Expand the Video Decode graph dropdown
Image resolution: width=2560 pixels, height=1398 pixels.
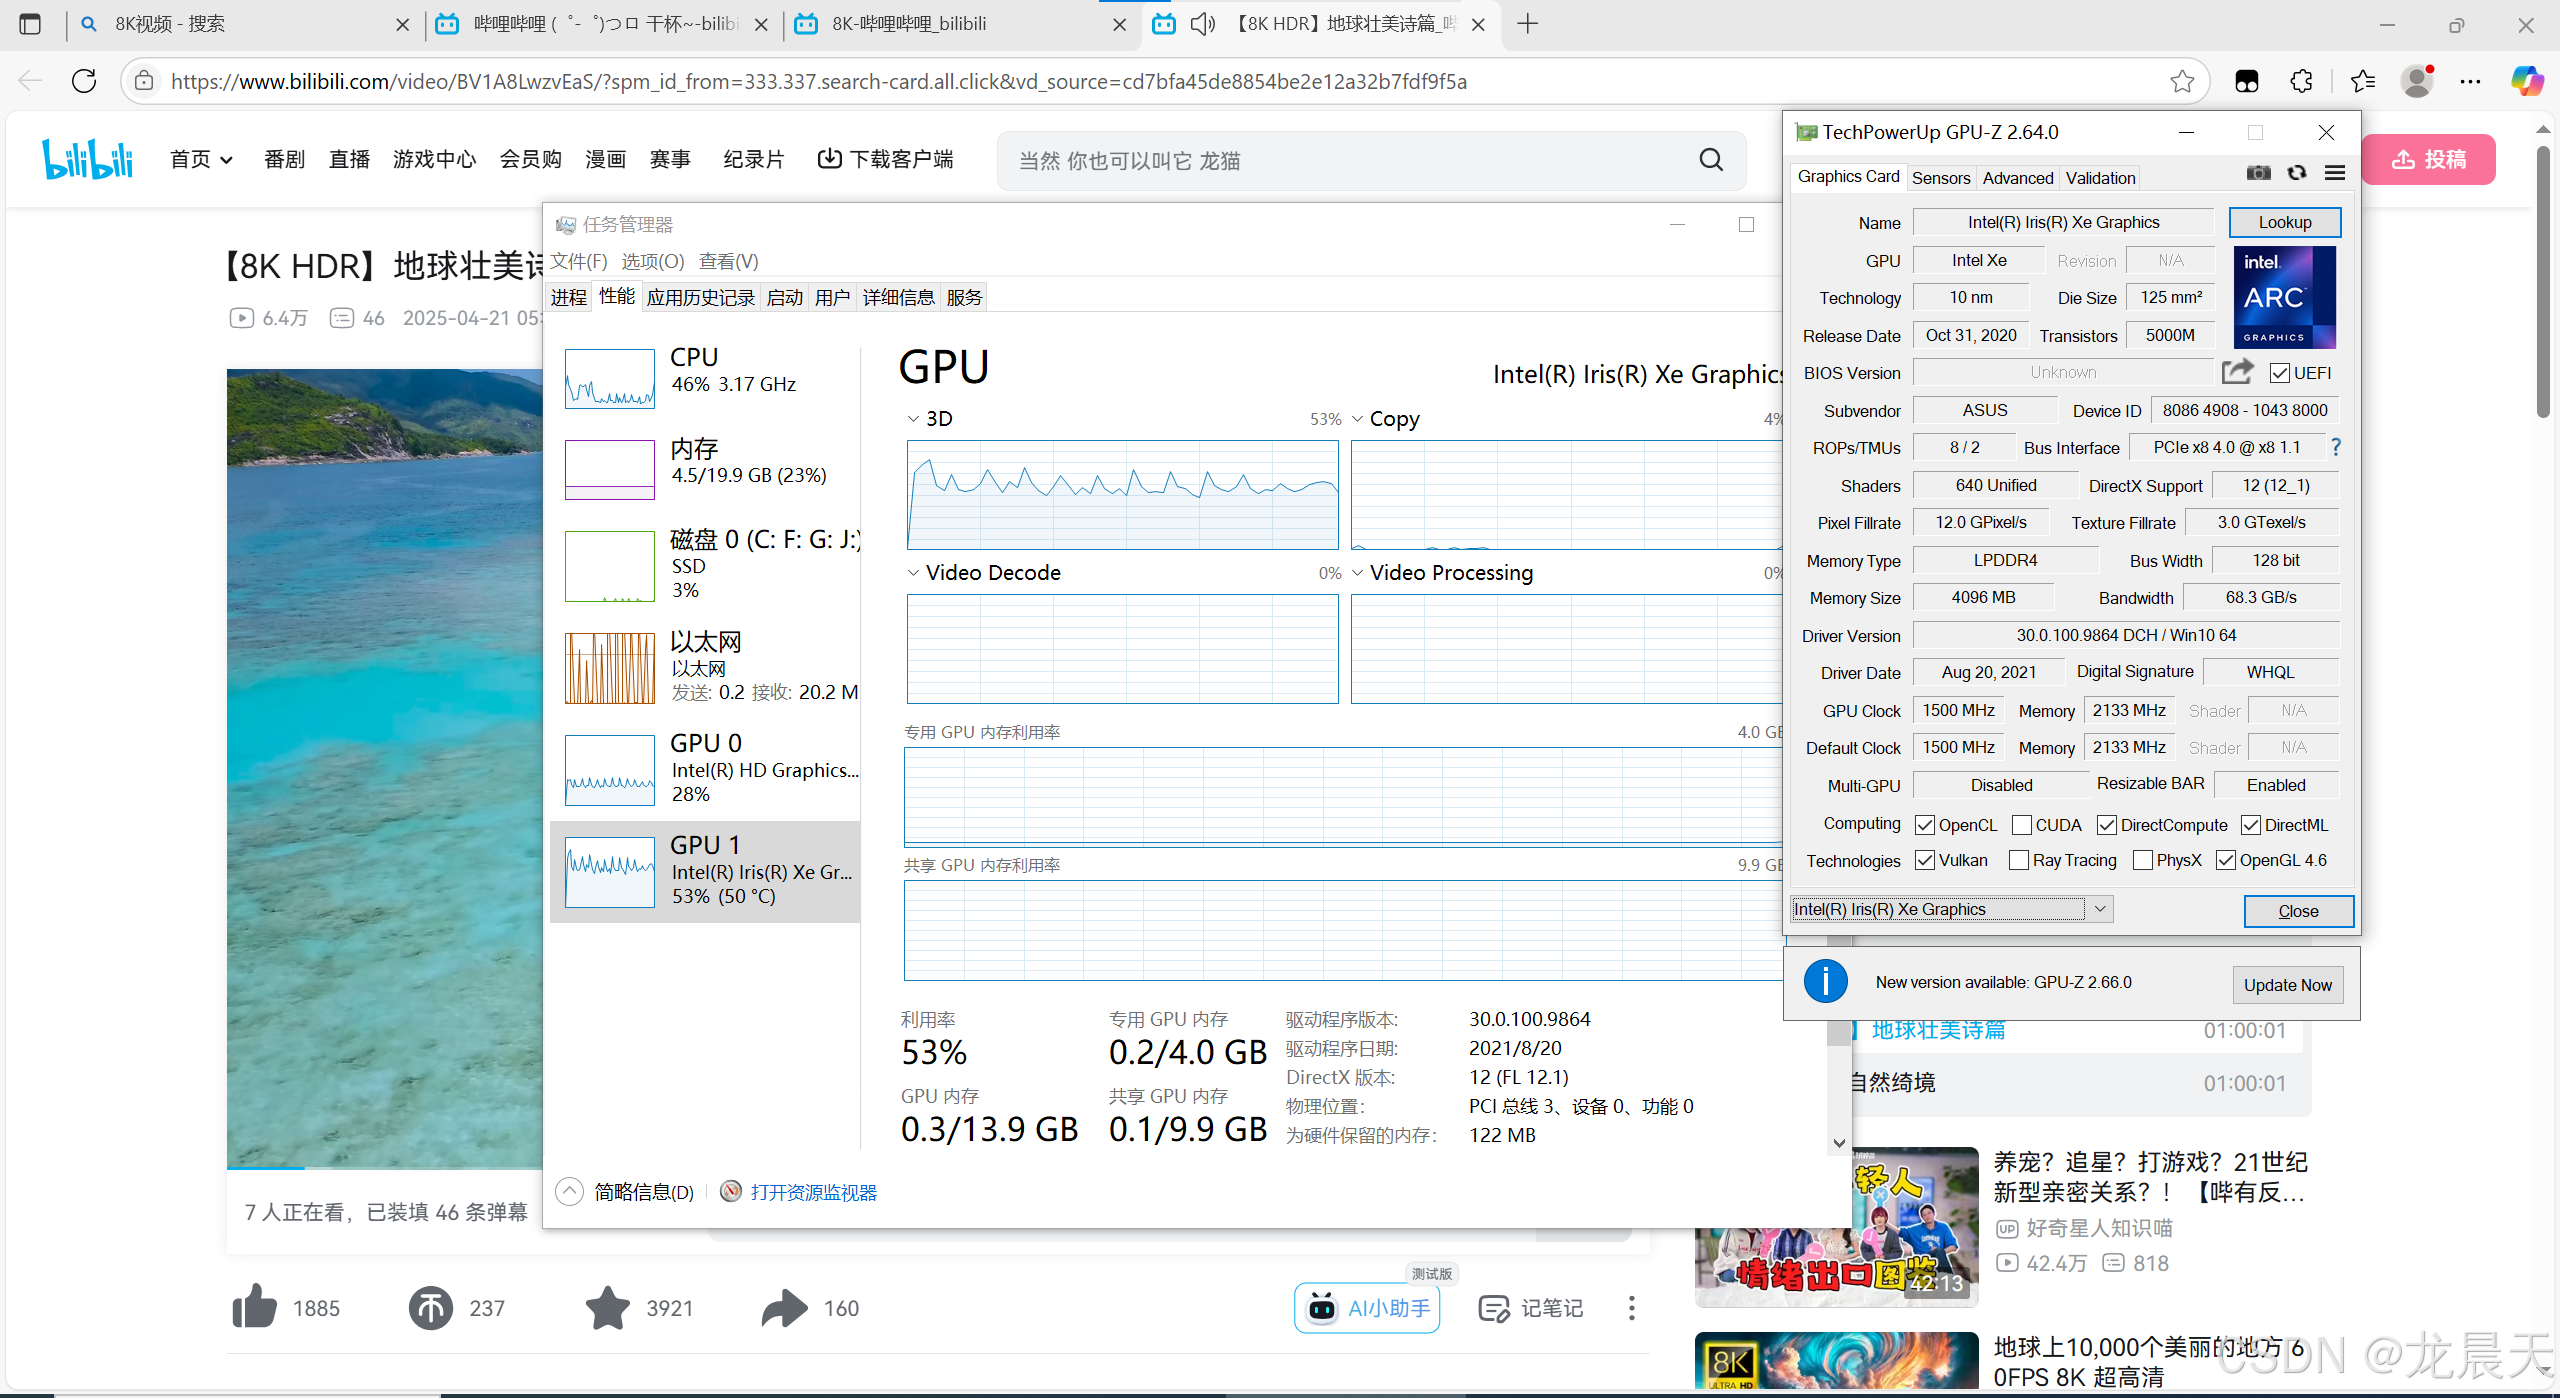coord(913,573)
